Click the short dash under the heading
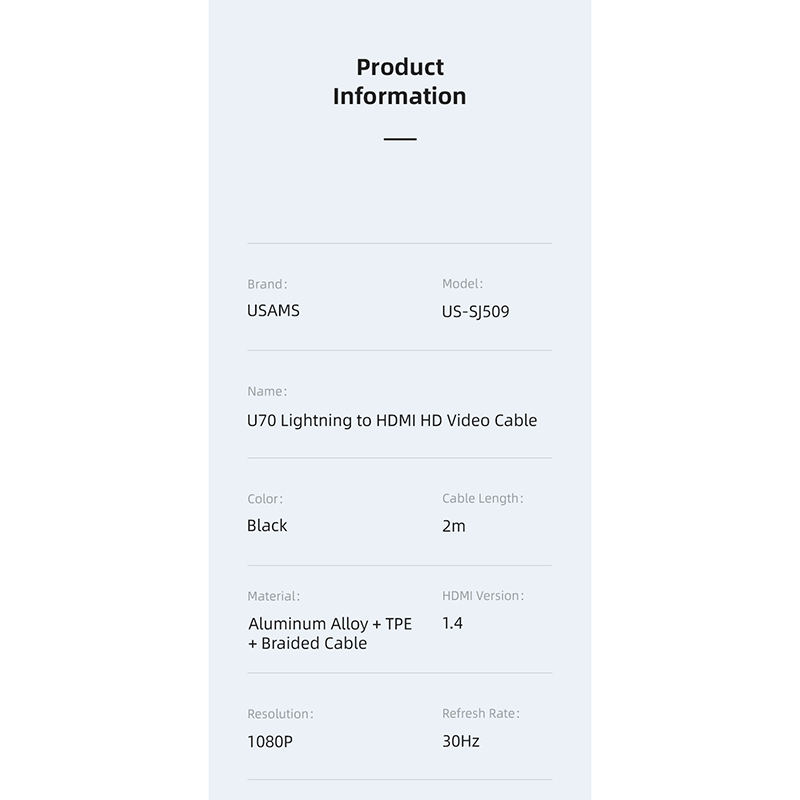 tap(400, 139)
